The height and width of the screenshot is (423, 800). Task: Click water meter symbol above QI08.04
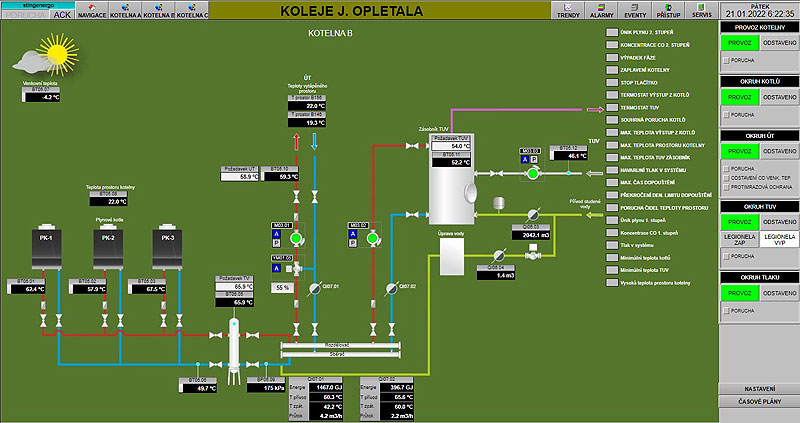point(499,255)
